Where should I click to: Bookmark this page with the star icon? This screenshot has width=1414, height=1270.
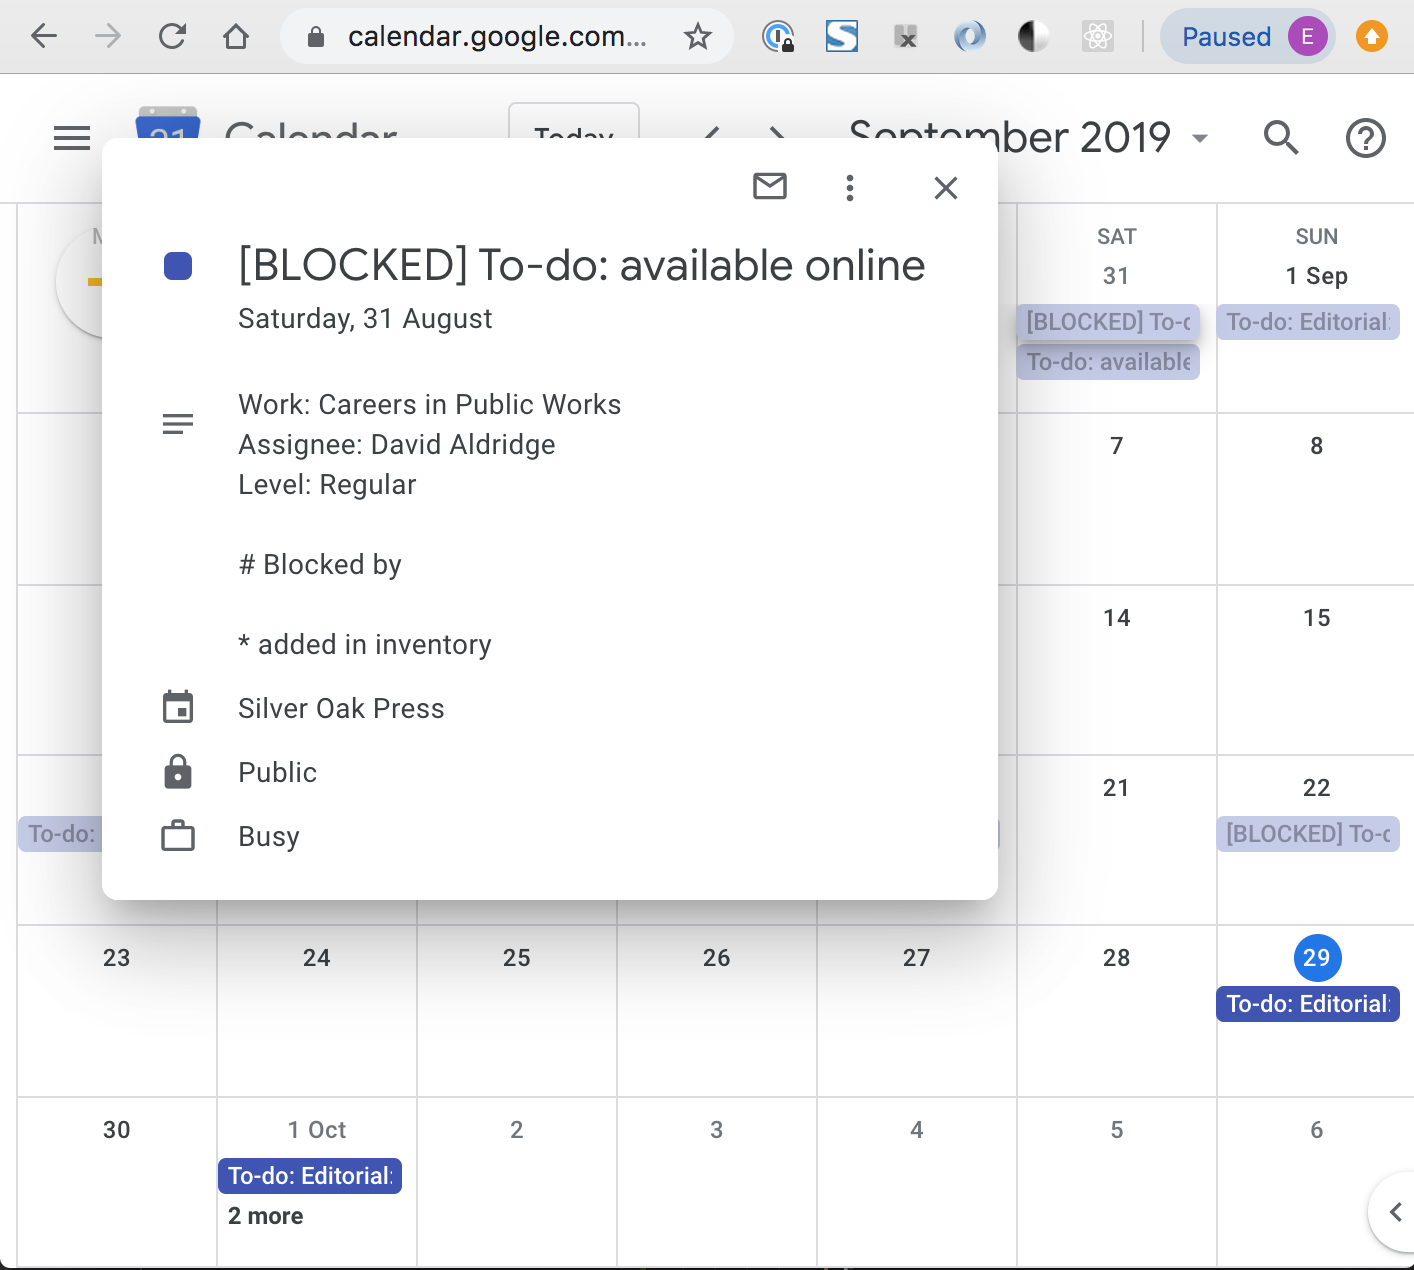click(697, 37)
